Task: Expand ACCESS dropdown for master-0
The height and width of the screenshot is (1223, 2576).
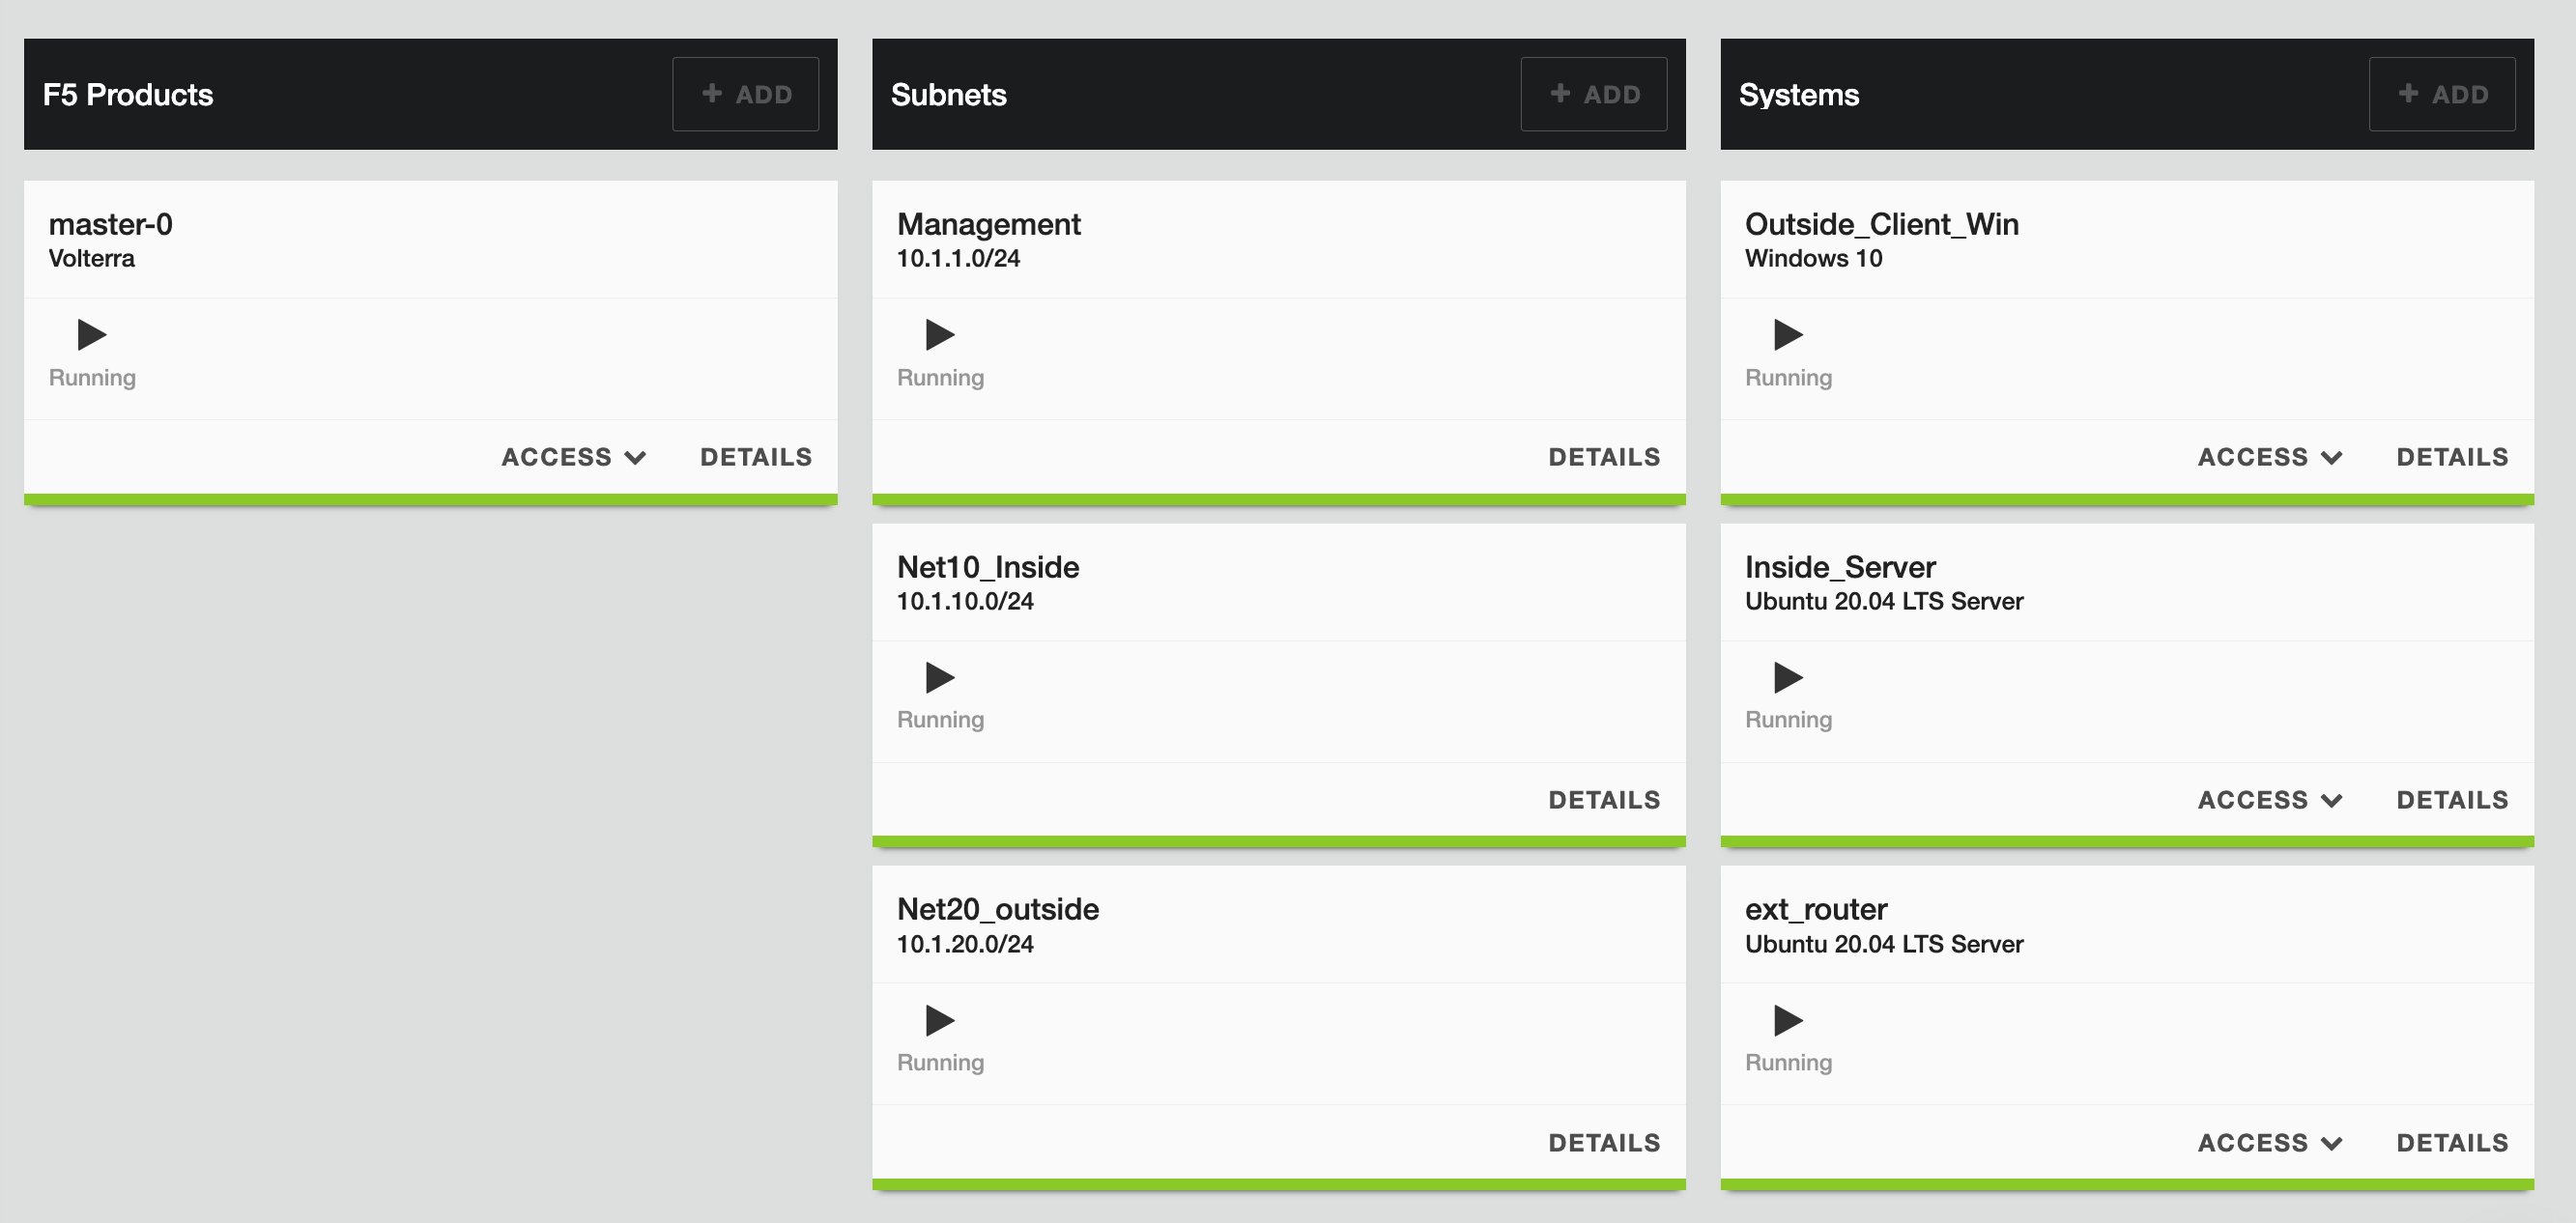Action: click(573, 457)
